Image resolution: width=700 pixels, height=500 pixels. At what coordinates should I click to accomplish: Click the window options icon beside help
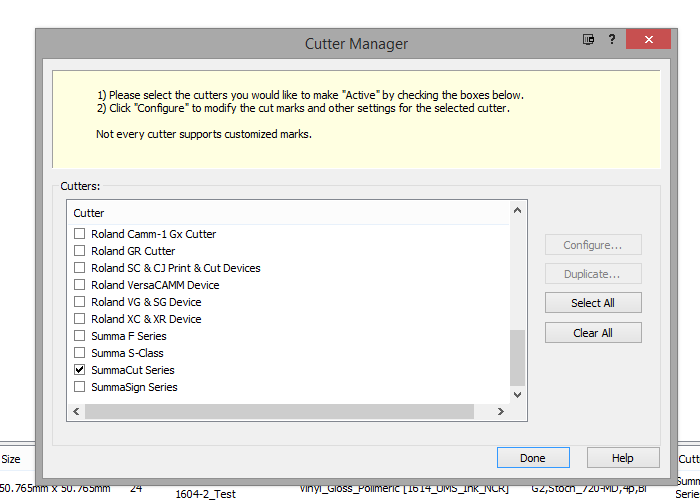(x=588, y=39)
